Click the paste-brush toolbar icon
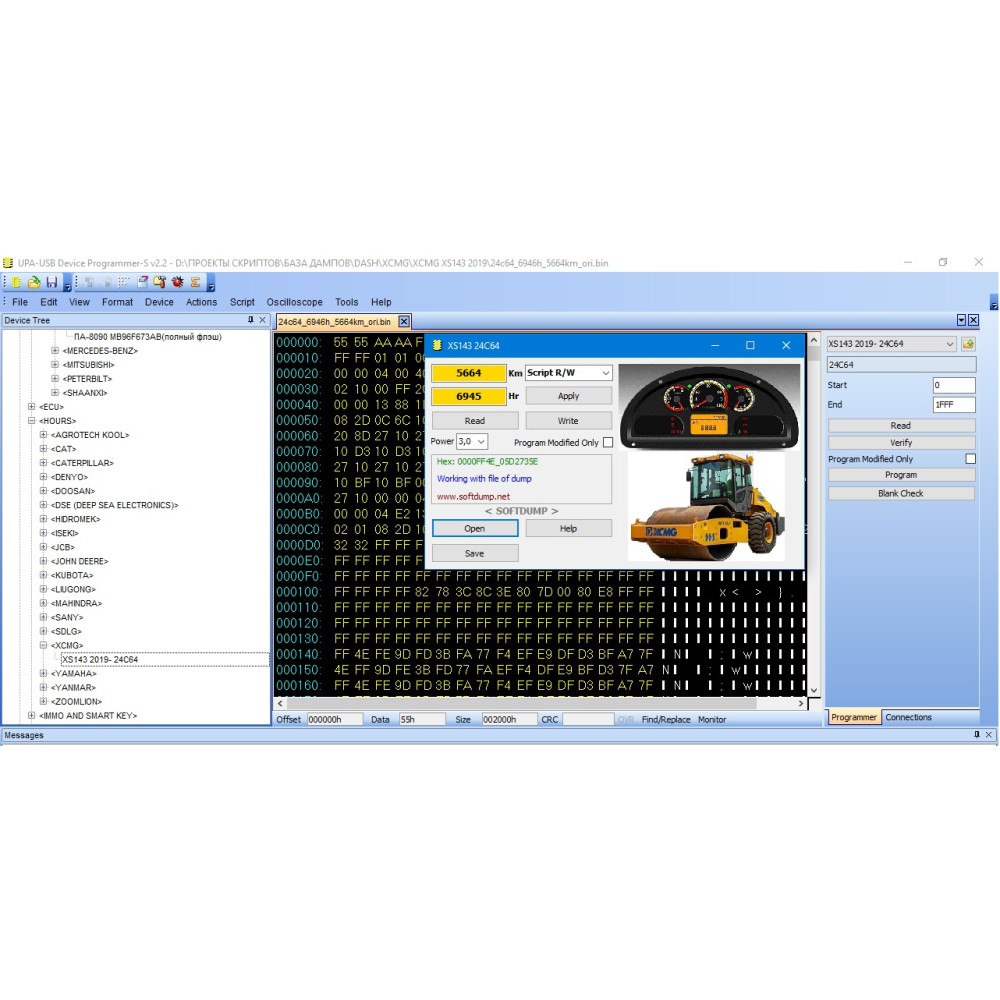The image size is (1000, 1000). click(160, 282)
